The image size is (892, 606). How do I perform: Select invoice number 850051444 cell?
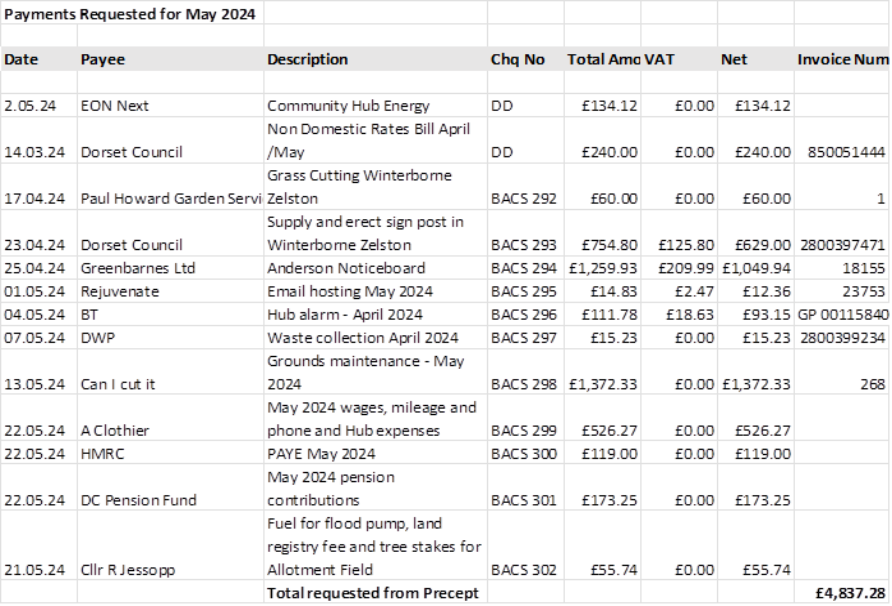(x=840, y=153)
